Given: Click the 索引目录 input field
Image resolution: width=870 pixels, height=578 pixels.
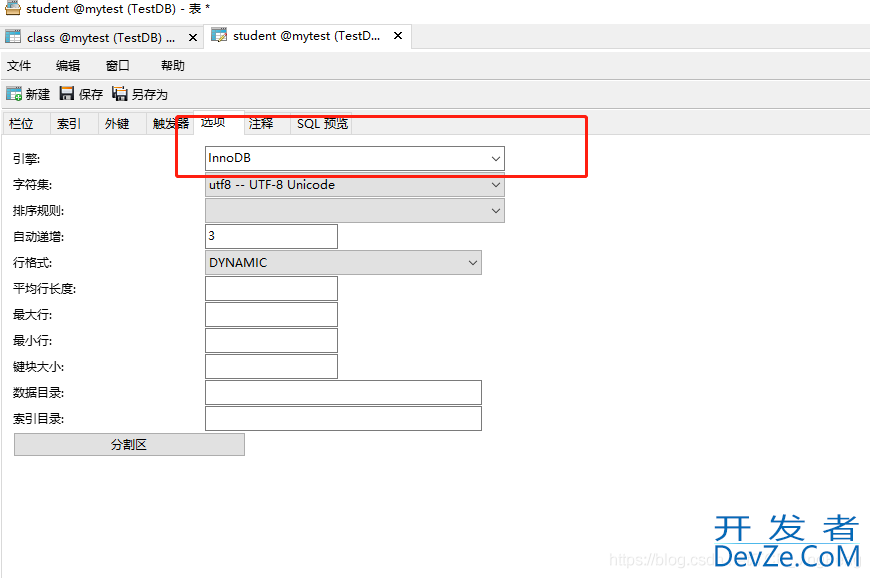Looking at the screenshot, I should (x=343, y=419).
